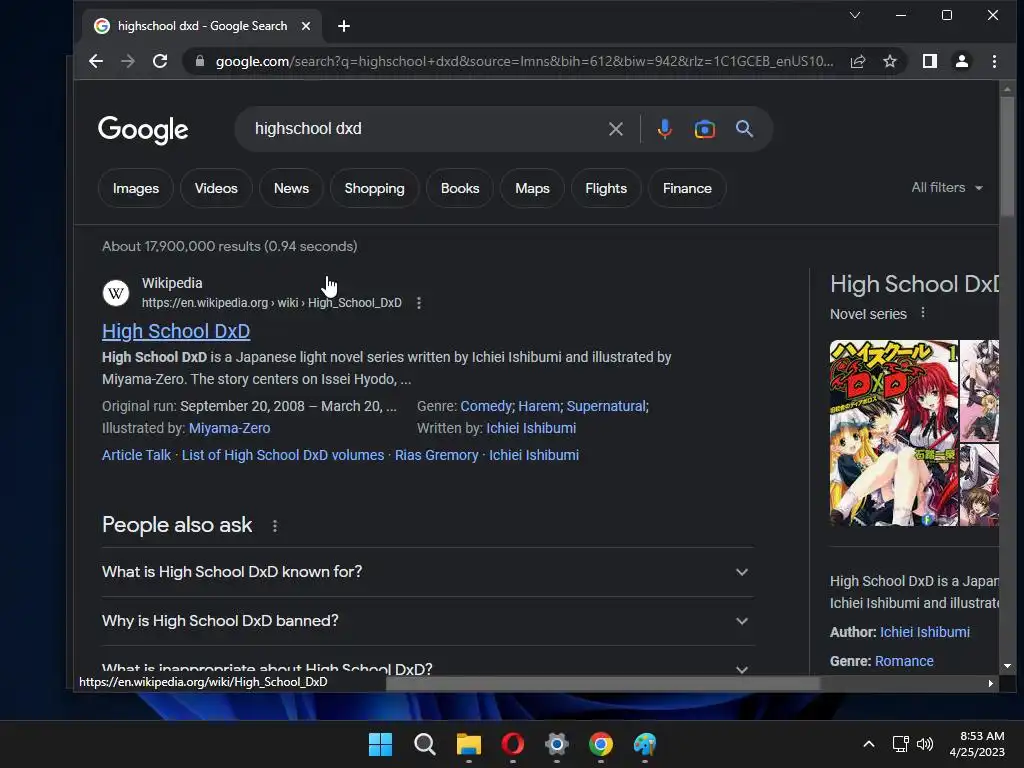The width and height of the screenshot is (1024, 768).
Task: Launch Opera browser from taskbar
Action: click(x=513, y=744)
